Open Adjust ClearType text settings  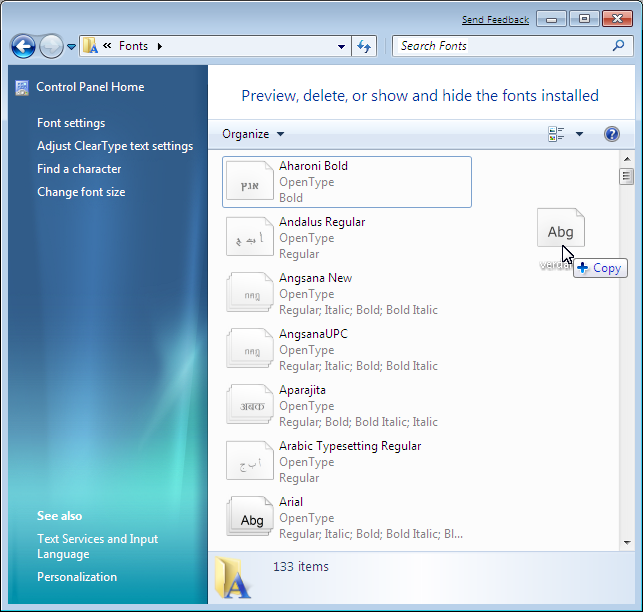tap(115, 146)
